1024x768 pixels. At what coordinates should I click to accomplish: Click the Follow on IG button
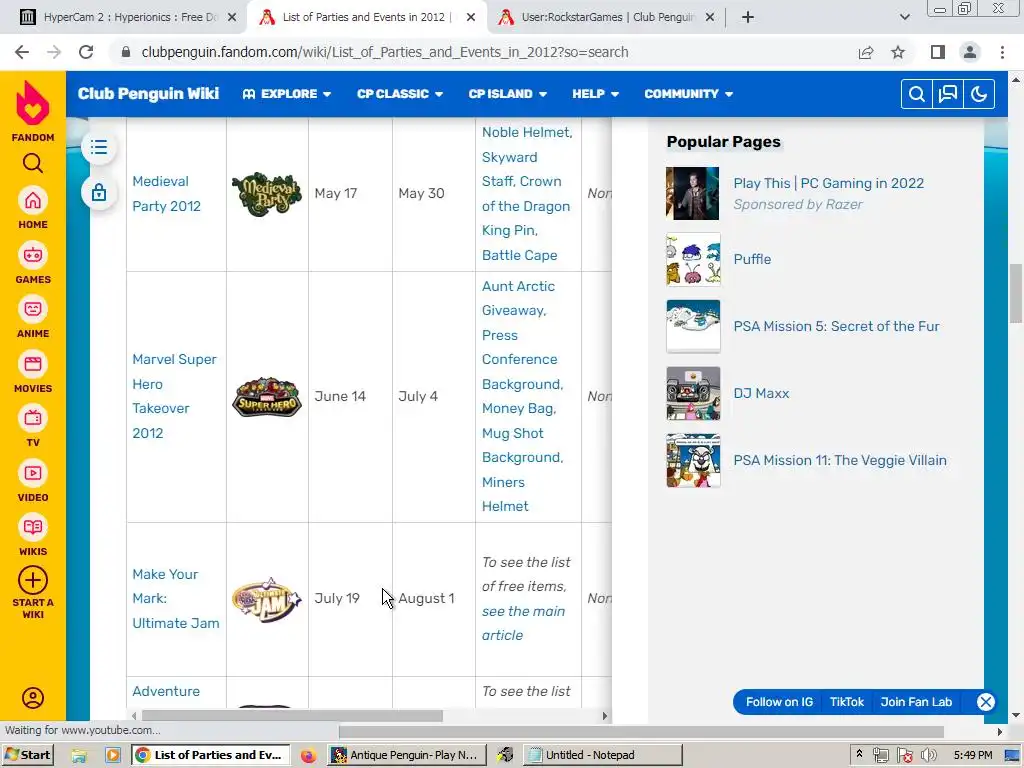779,702
